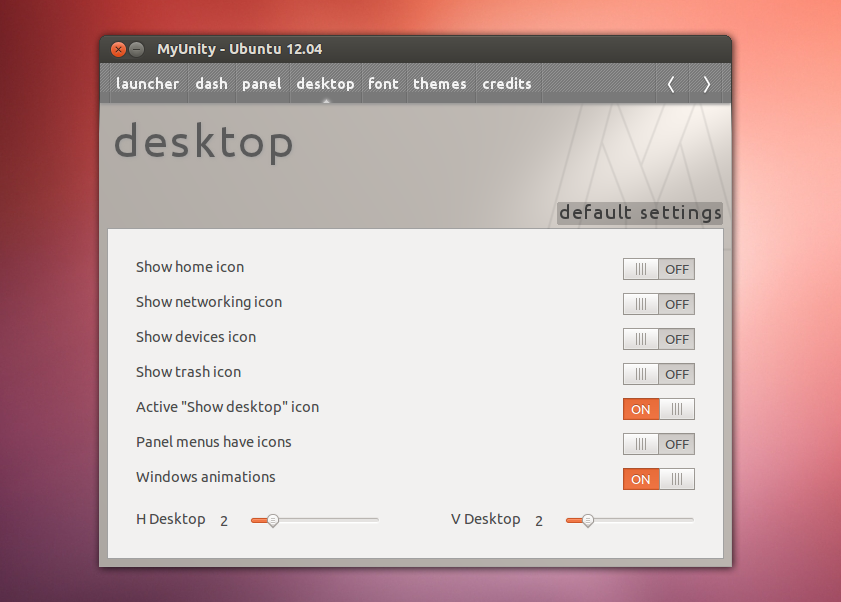Click the H Desktop slider handle
The image size is (841, 602).
pos(273,520)
